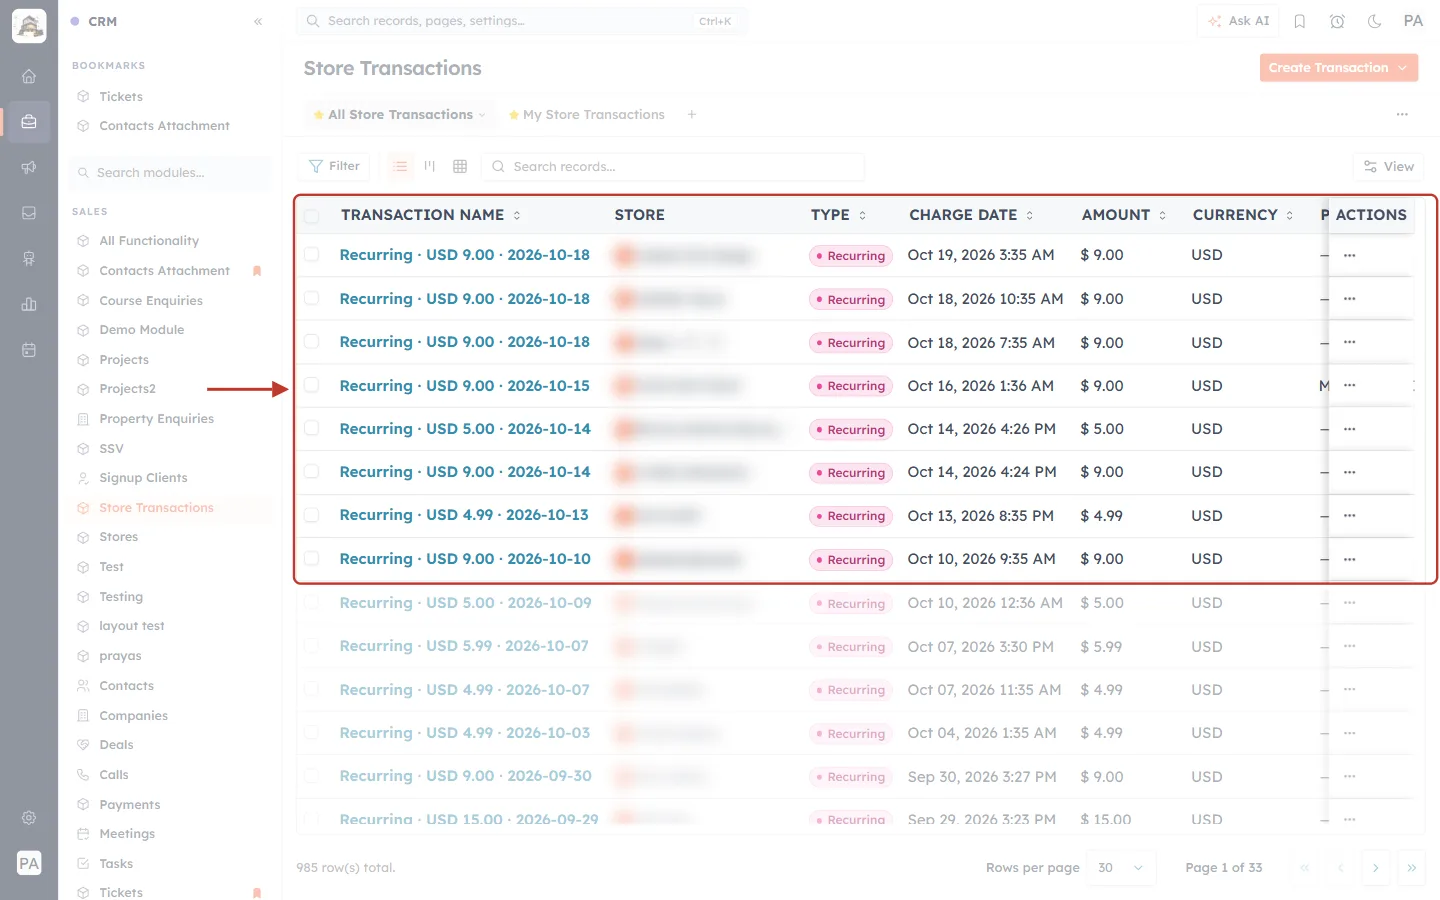Open settings gear in left rail
1440x900 pixels.
point(29,817)
